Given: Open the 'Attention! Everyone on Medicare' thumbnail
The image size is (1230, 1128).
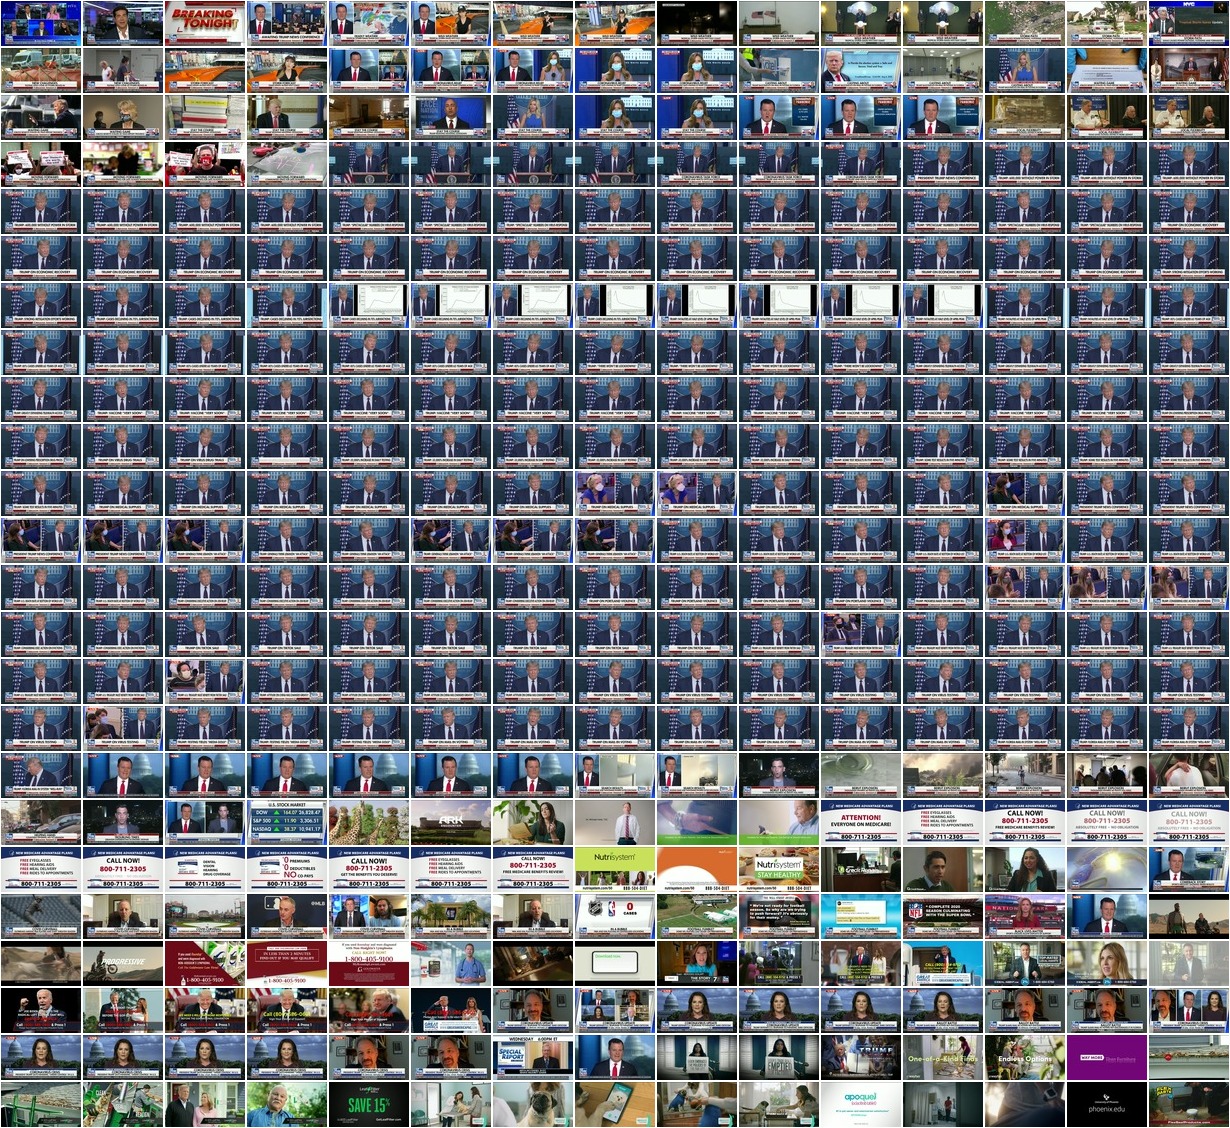Looking at the screenshot, I should pyautogui.click(x=860, y=821).
